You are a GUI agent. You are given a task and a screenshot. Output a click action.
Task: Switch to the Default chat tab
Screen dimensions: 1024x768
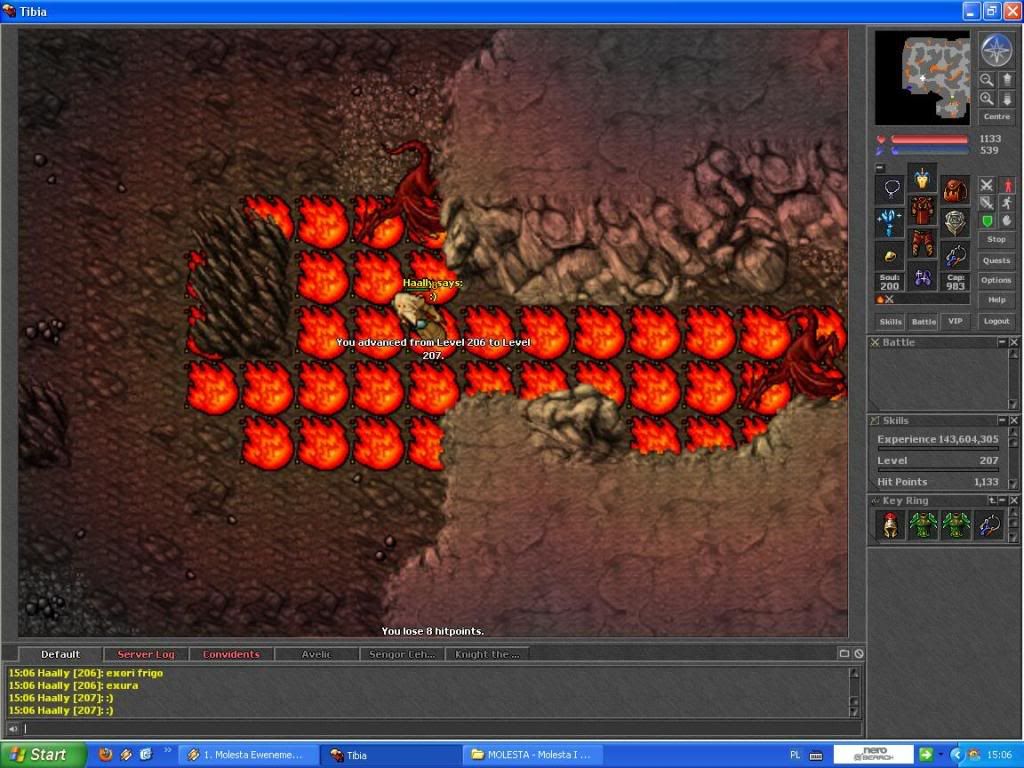tap(60, 654)
